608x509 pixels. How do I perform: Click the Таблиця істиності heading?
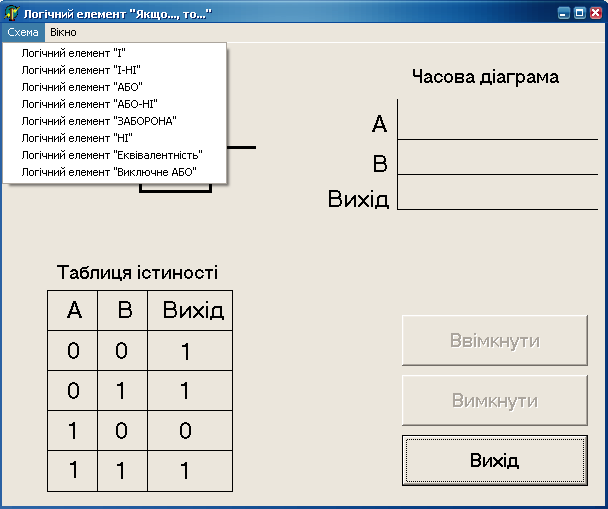(137, 273)
